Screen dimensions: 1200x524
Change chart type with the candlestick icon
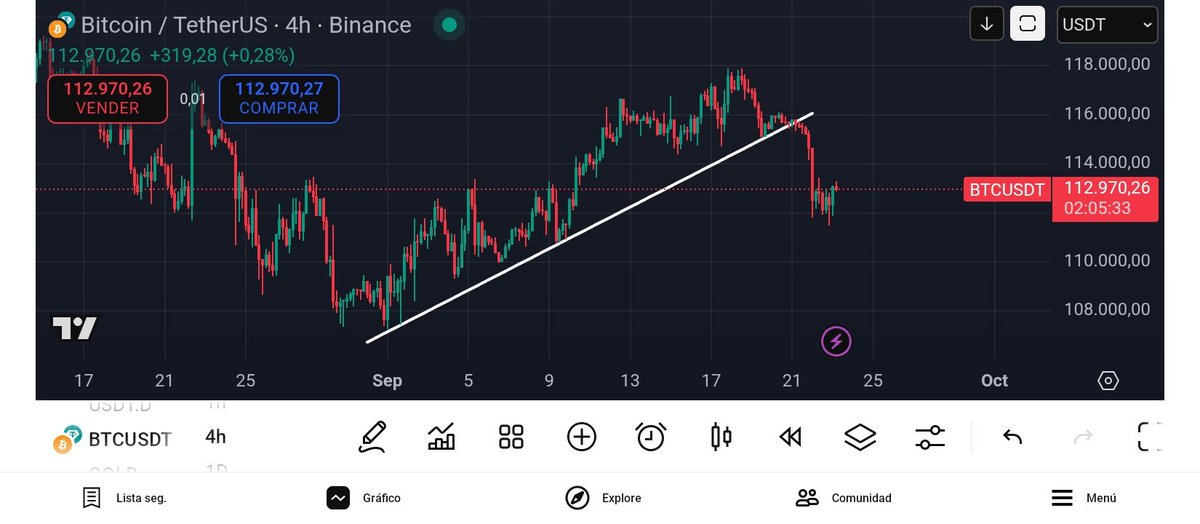click(721, 436)
